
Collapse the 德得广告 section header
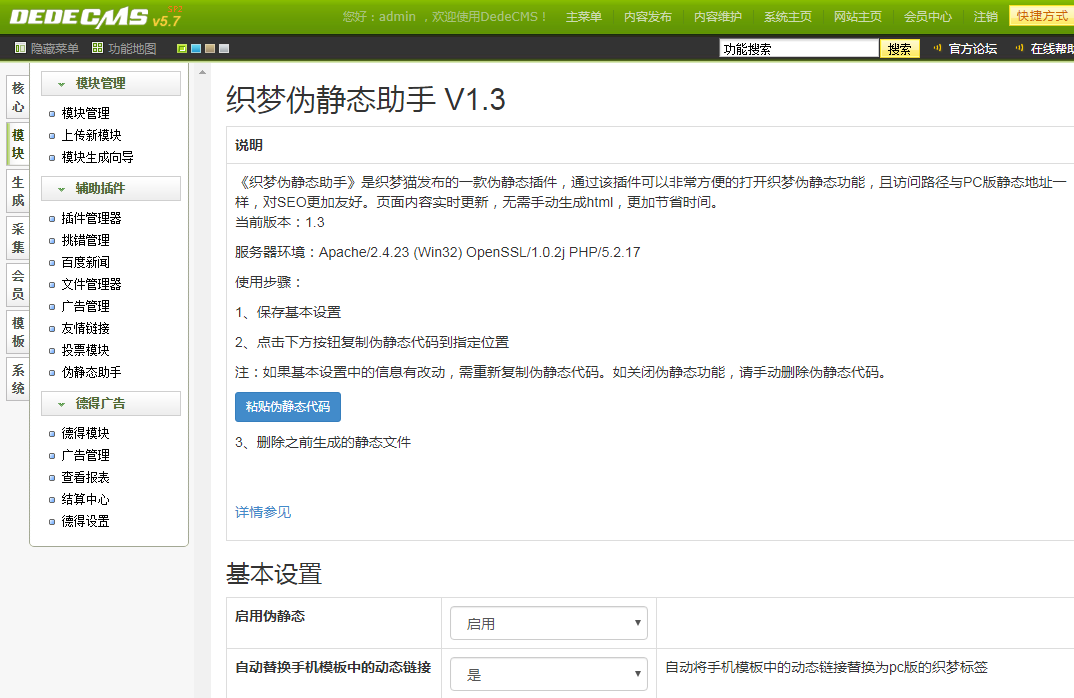pyautogui.click(x=111, y=403)
